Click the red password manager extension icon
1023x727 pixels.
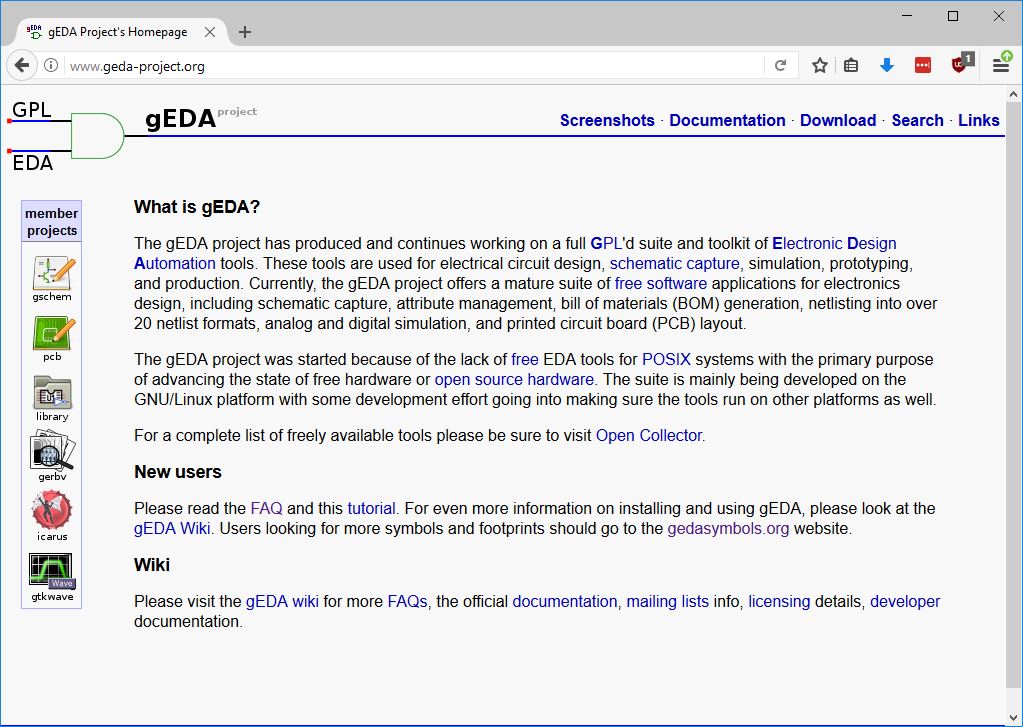coord(923,65)
